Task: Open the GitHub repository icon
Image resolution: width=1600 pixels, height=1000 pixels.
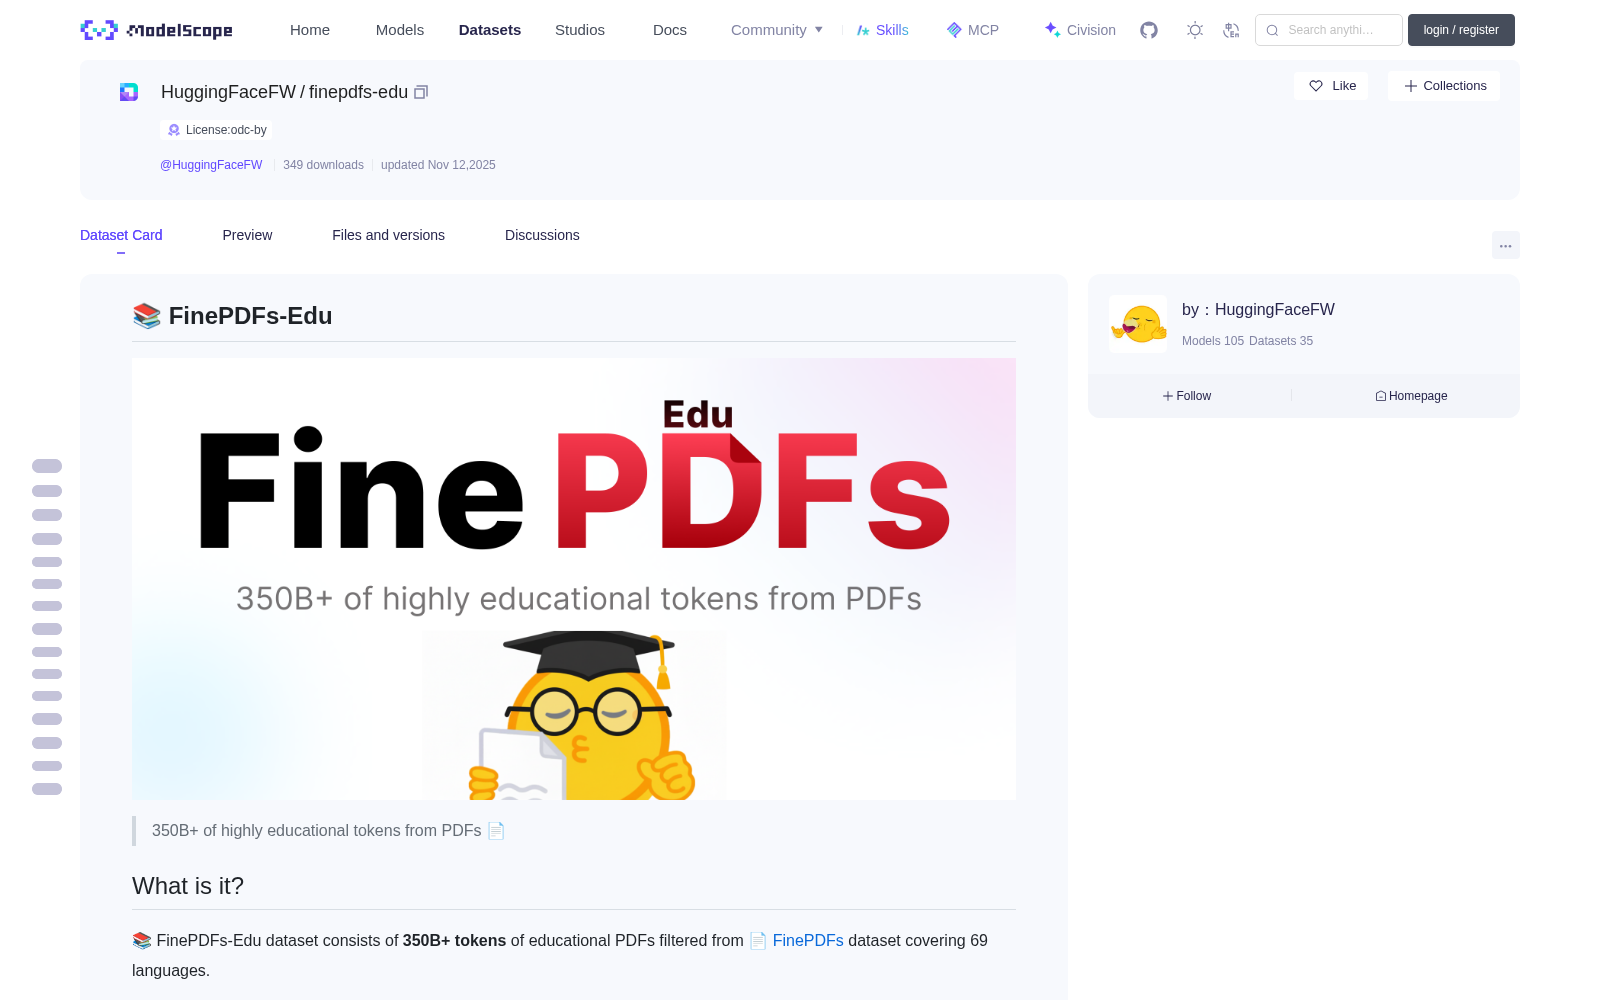Action: coord(1149,30)
